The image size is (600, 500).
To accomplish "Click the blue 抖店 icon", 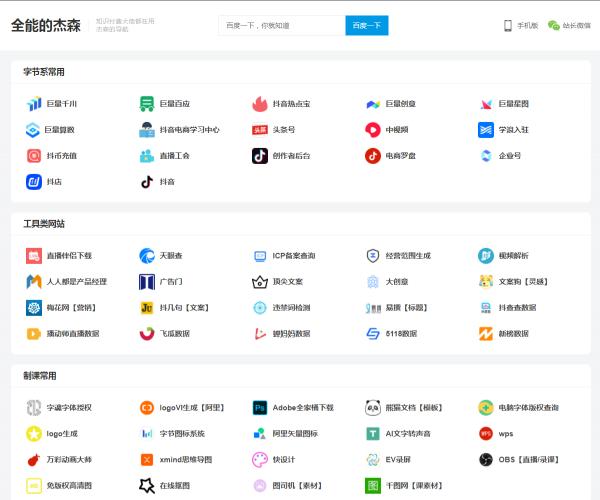I will coord(34,182).
